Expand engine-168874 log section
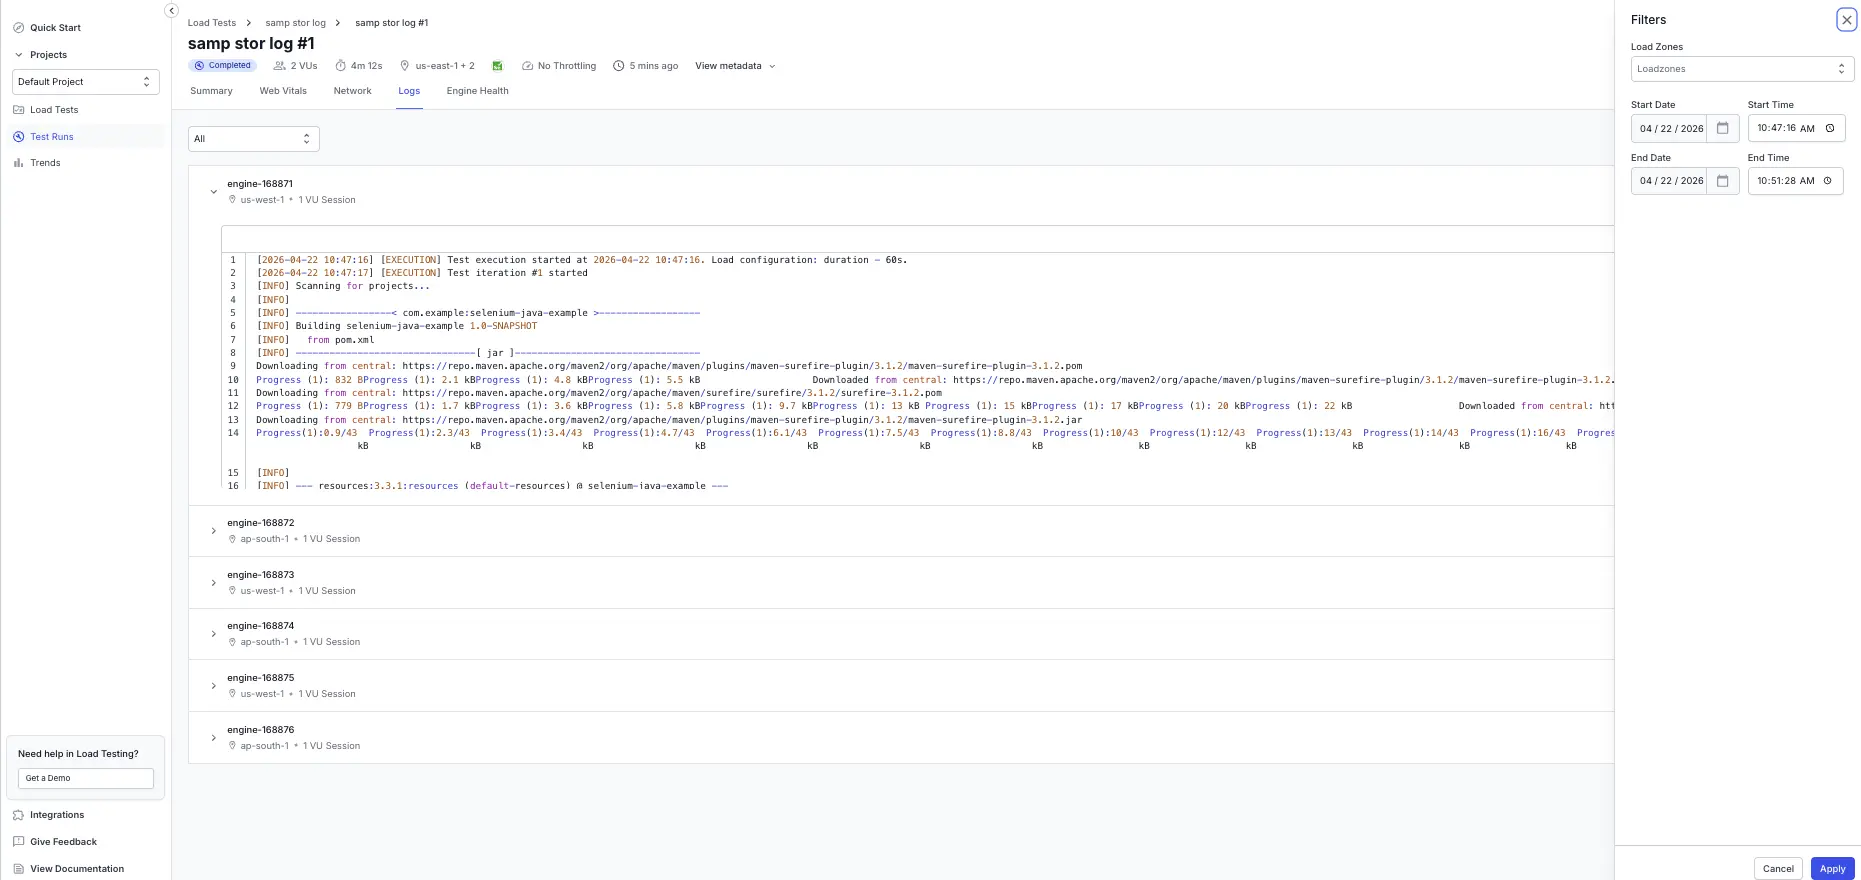The image size is (1861, 880). pyautogui.click(x=213, y=634)
